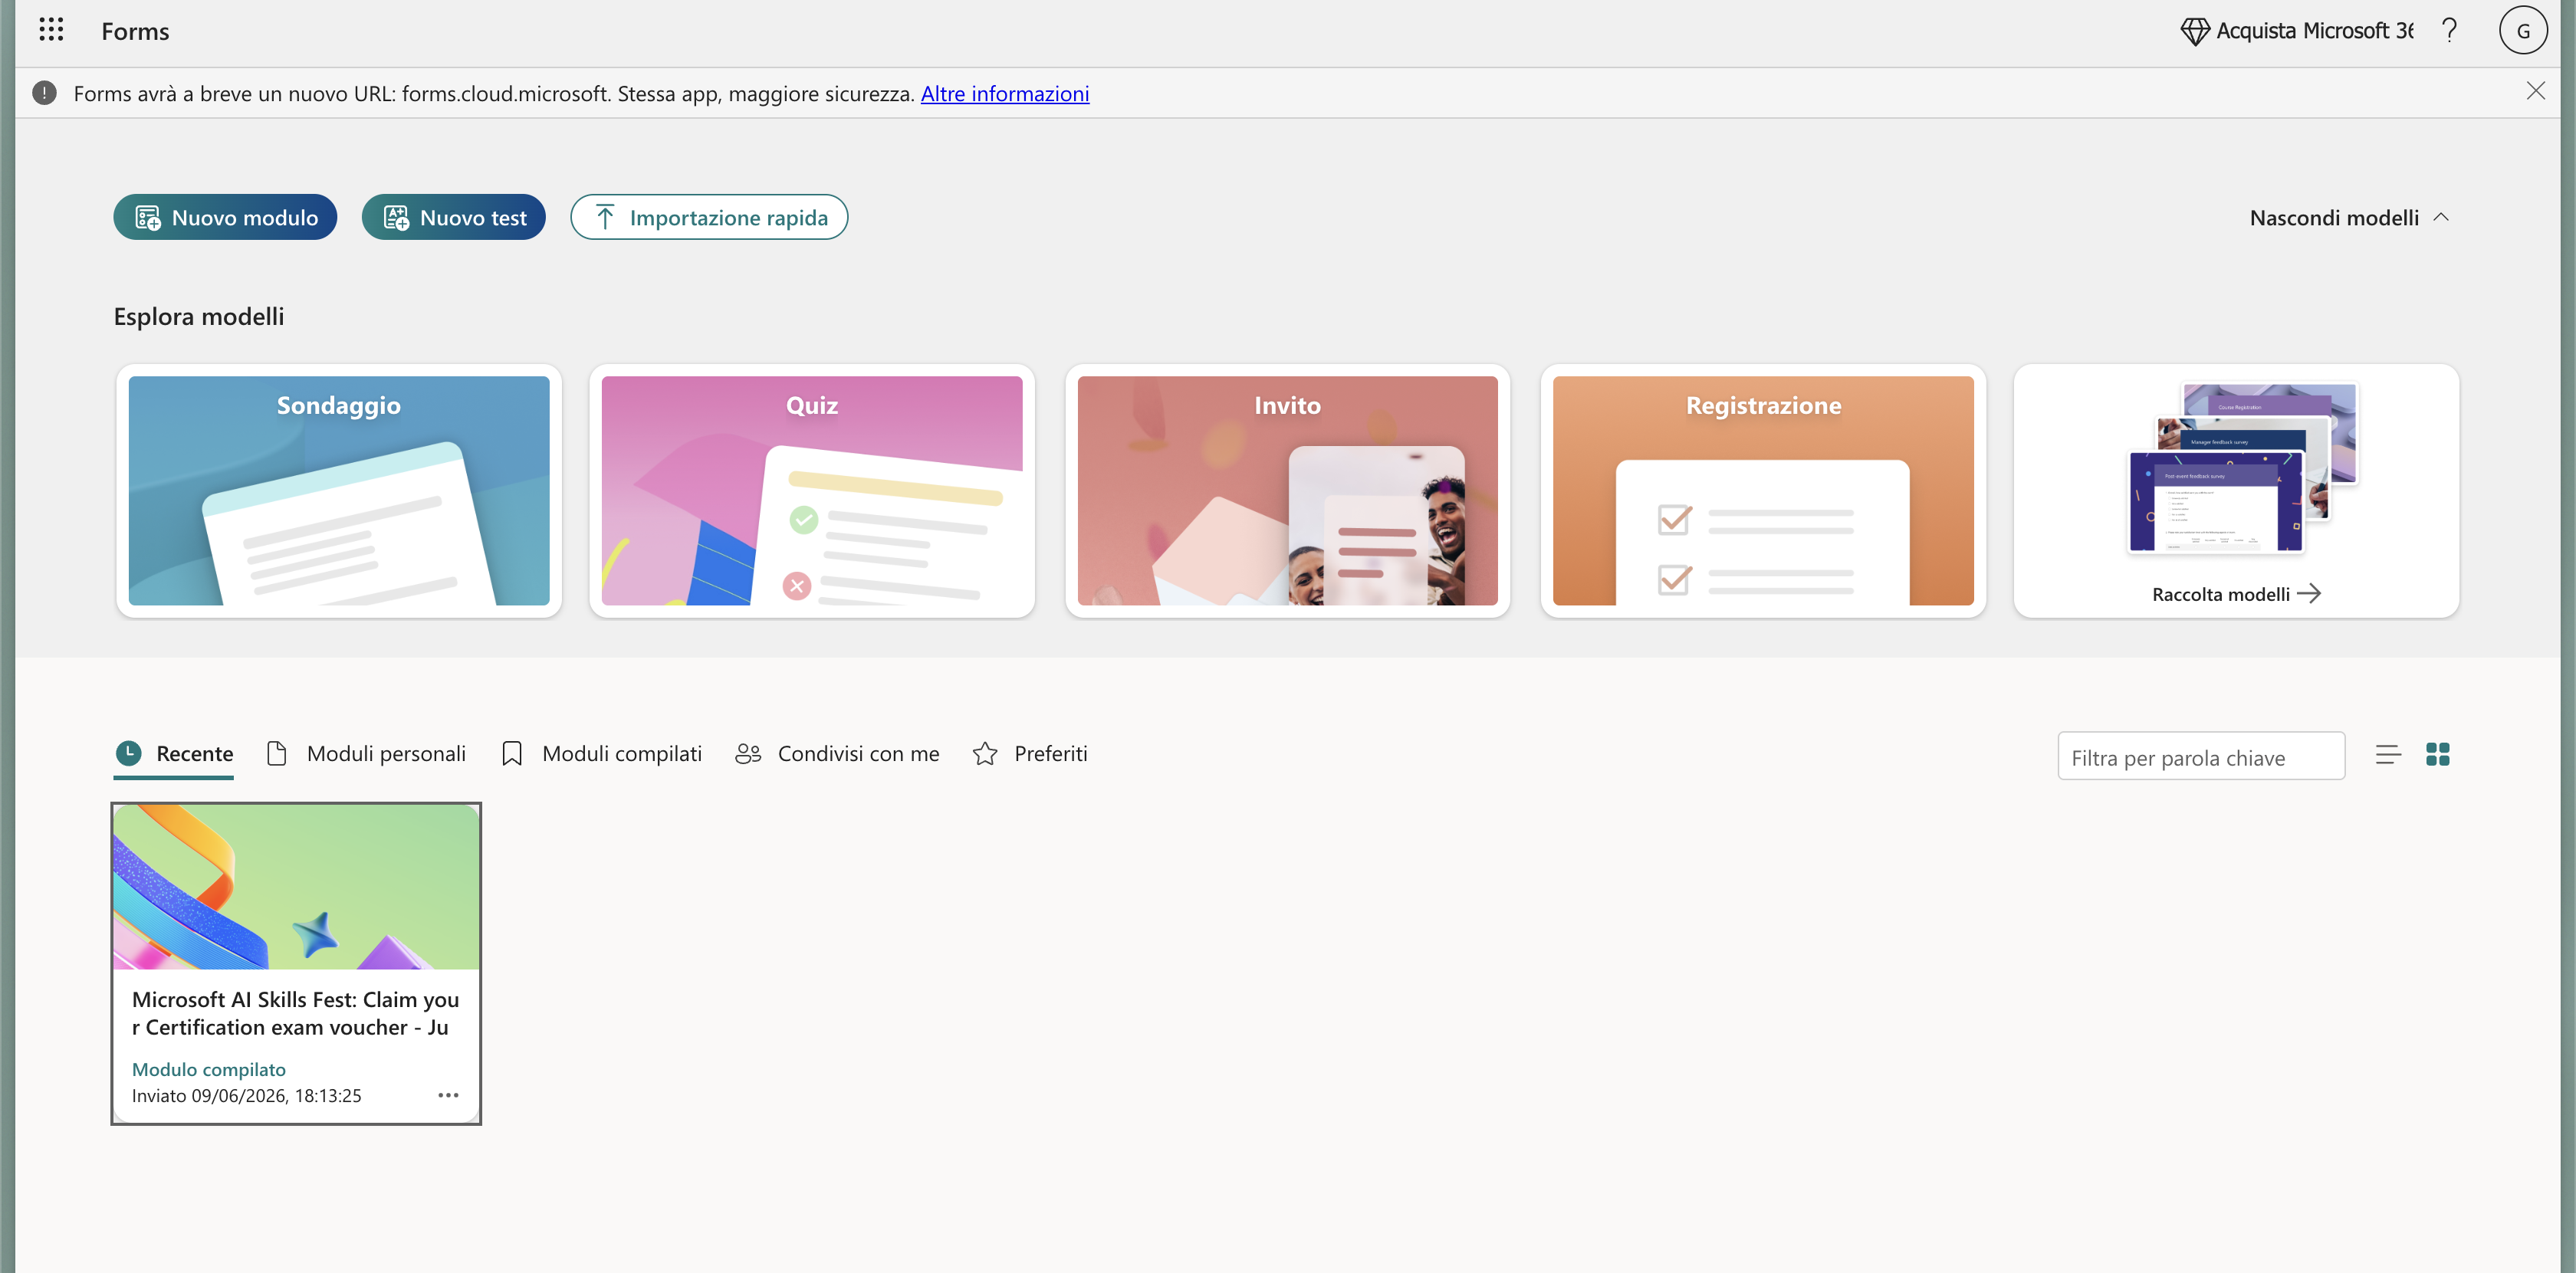Switch to list view layout icon
Viewport: 2576px width, 1273px height.
tap(2389, 755)
